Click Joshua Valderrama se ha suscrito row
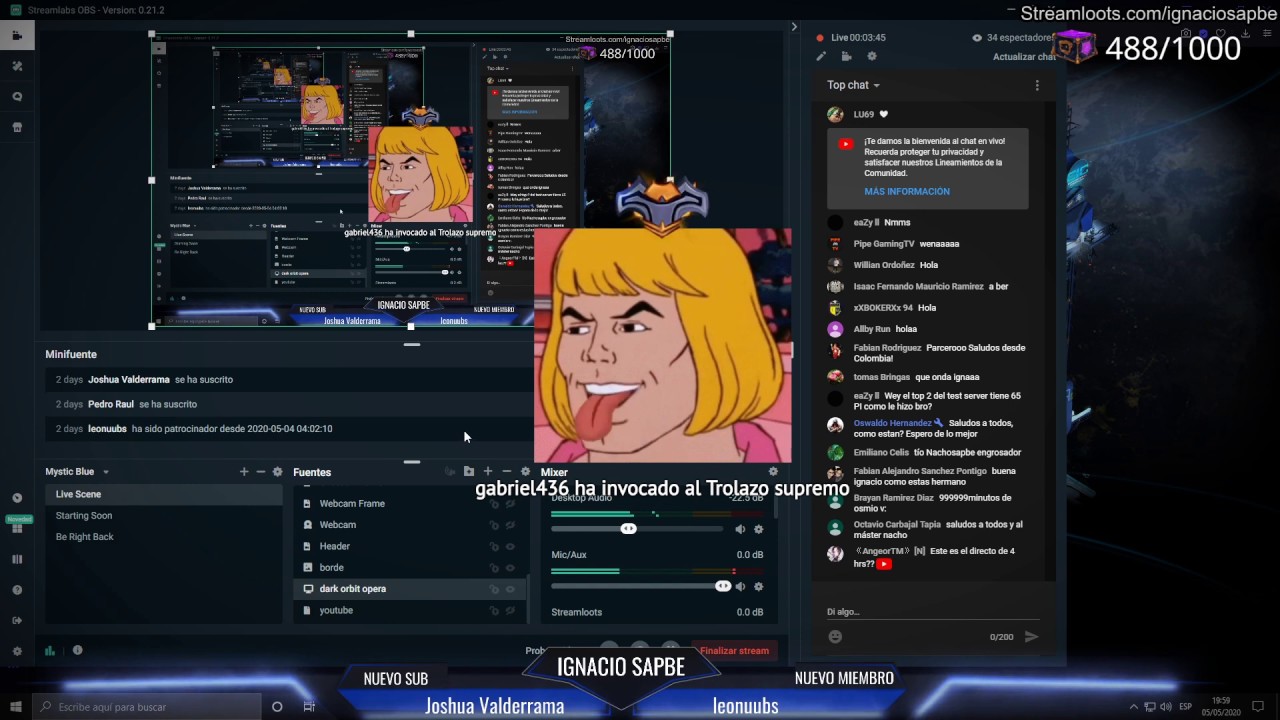 (290, 380)
